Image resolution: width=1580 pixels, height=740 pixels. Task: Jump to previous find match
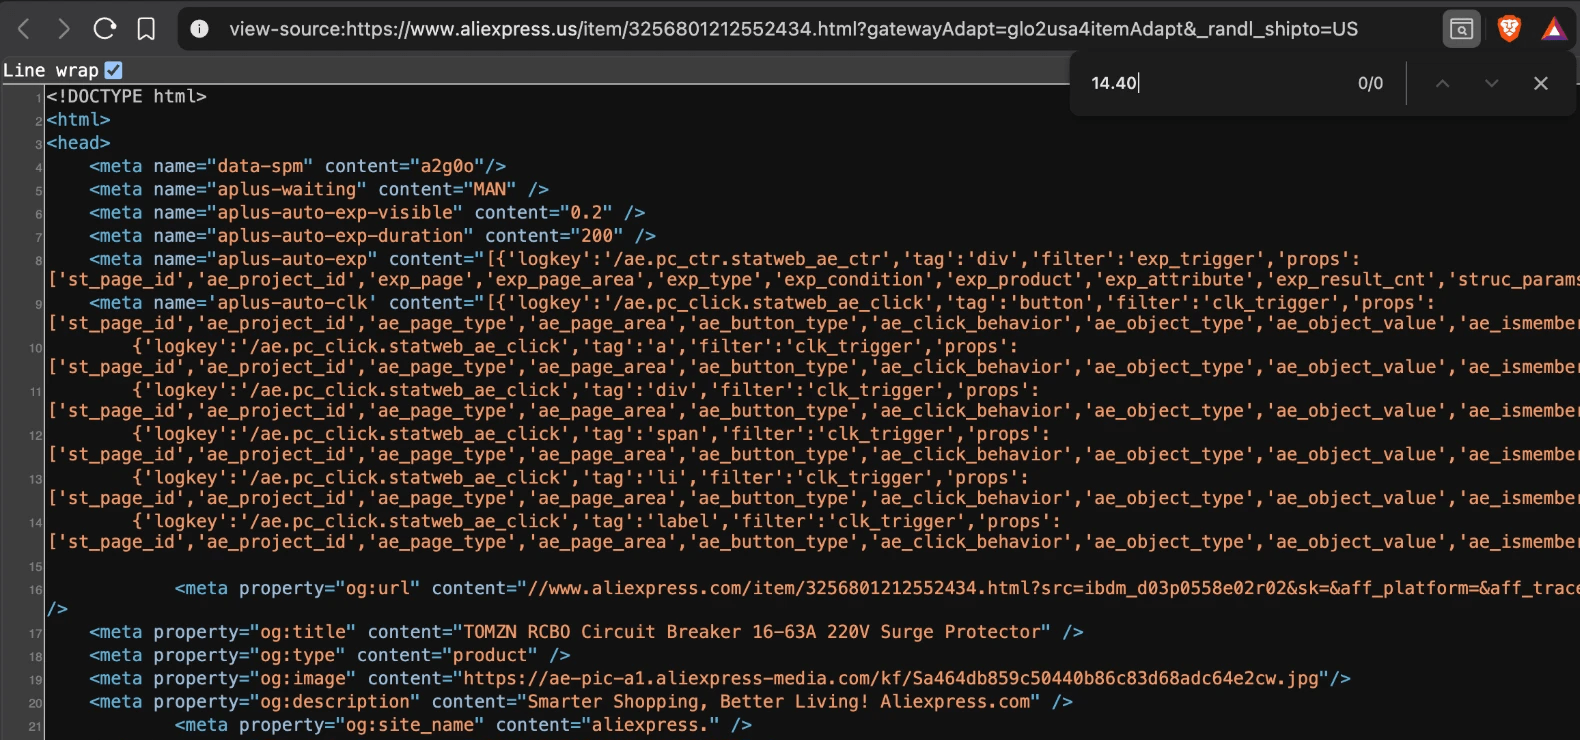1442,83
